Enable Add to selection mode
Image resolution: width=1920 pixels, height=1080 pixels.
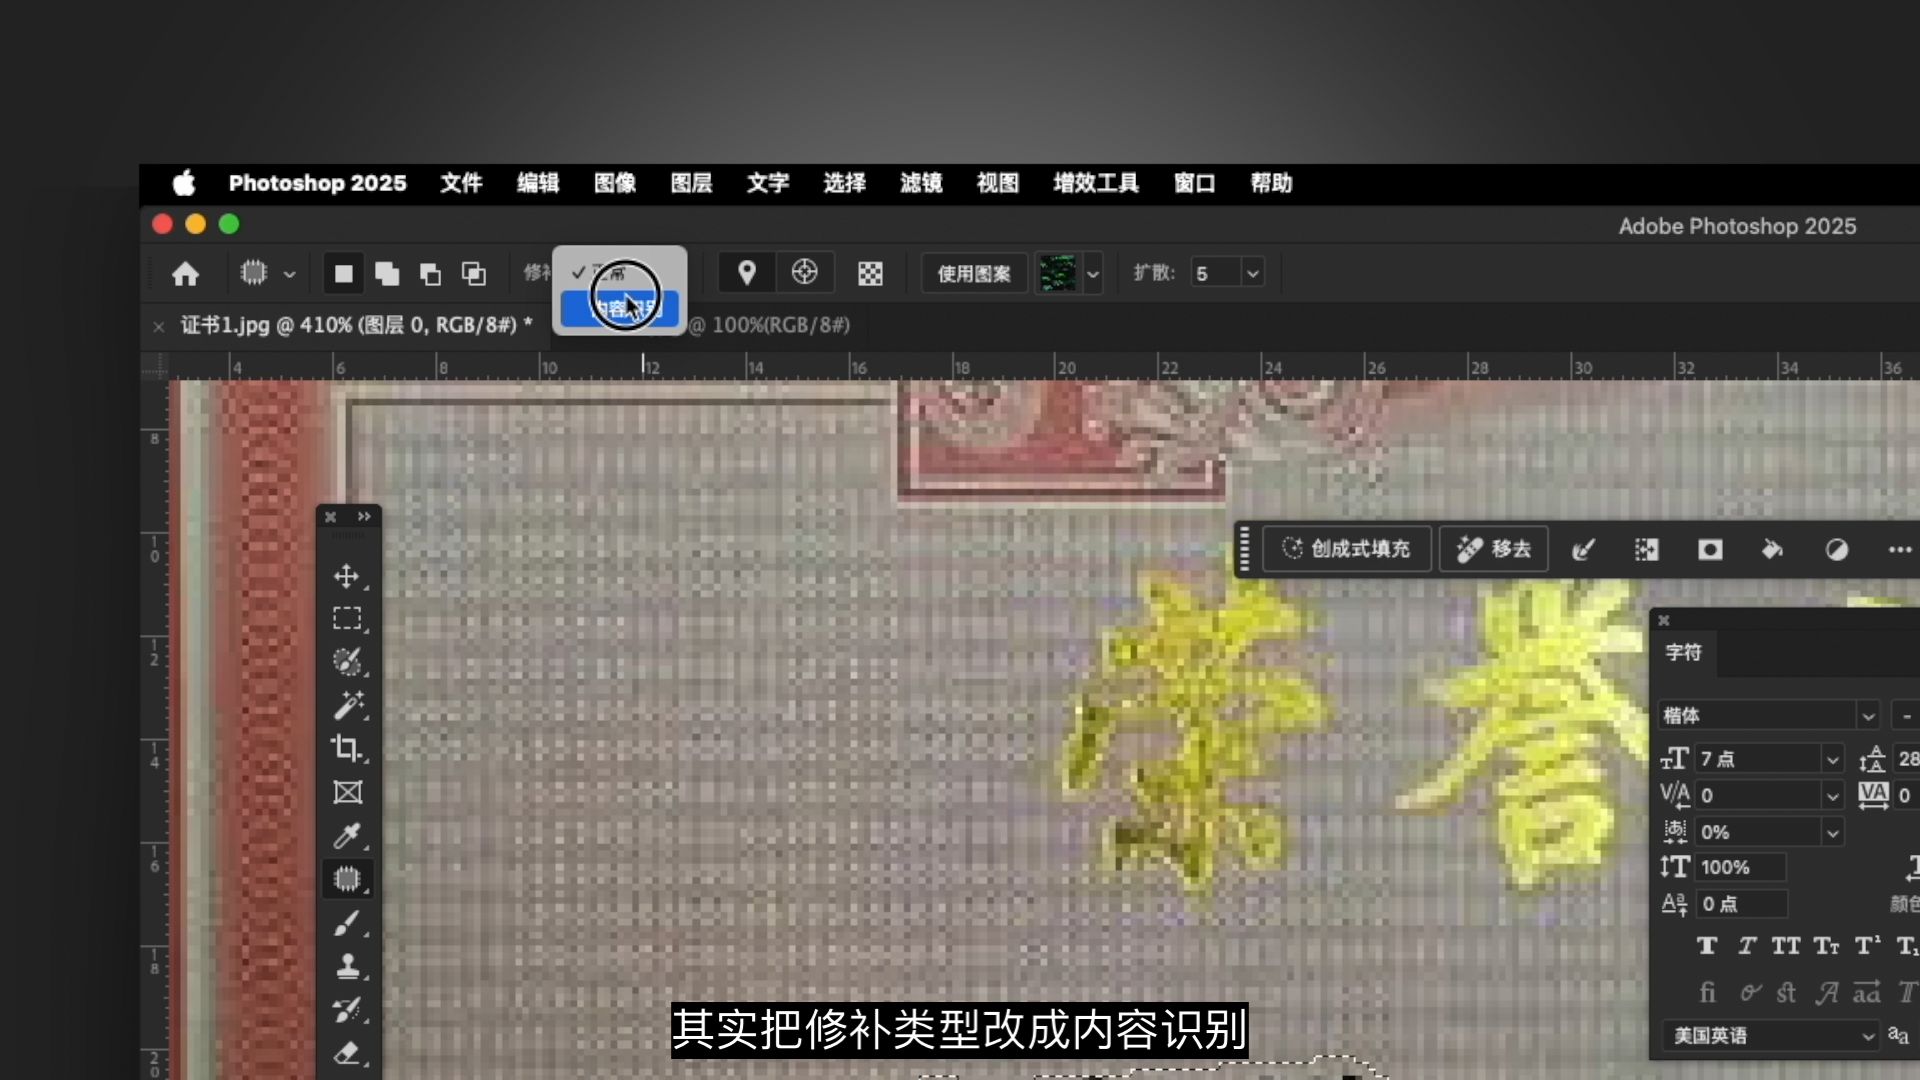pos(387,273)
